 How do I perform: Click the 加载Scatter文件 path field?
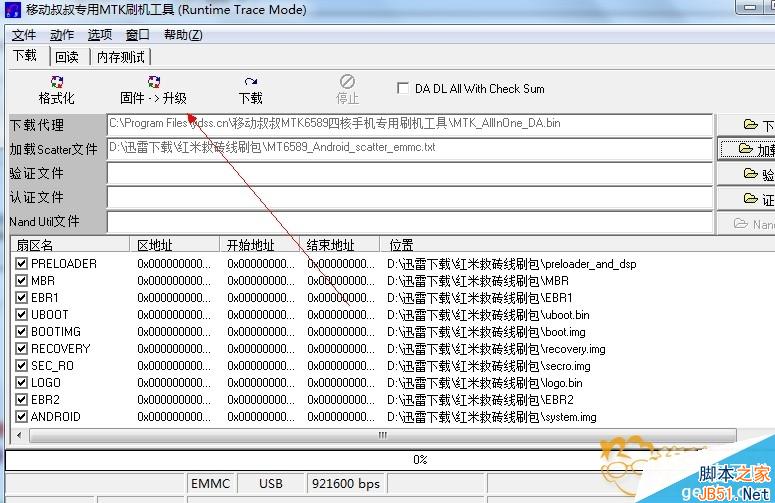click(x=410, y=149)
